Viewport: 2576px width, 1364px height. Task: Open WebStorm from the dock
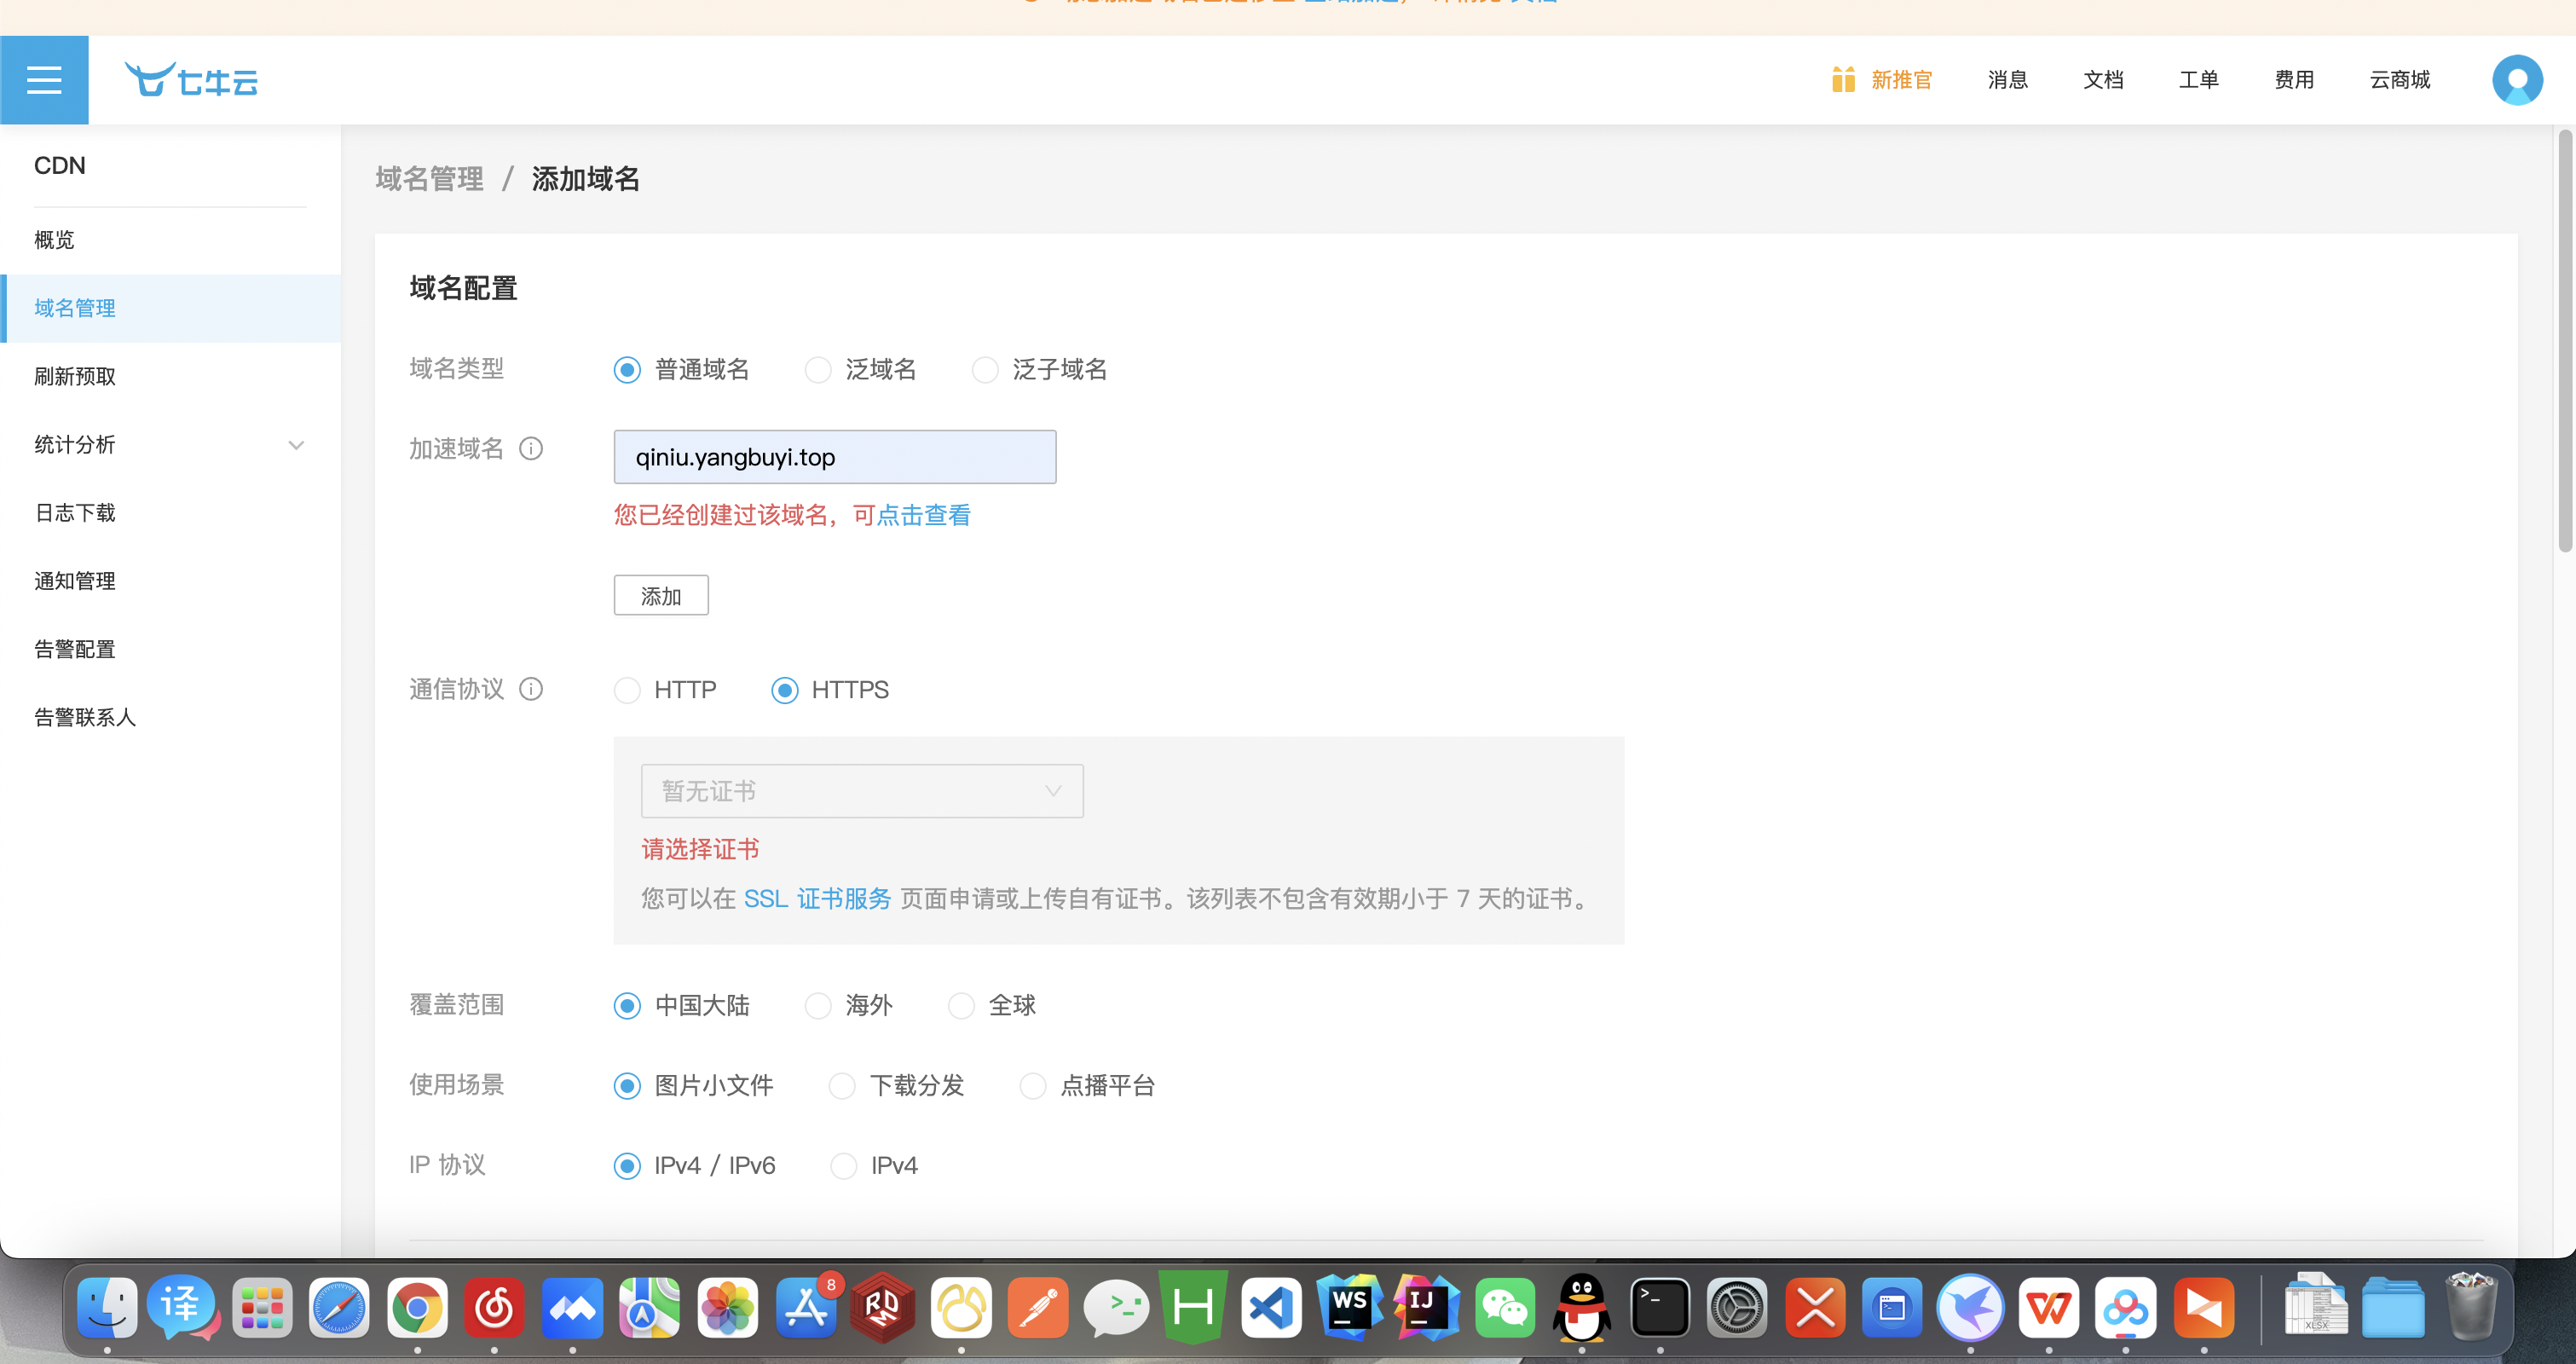pyautogui.click(x=1349, y=1307)
